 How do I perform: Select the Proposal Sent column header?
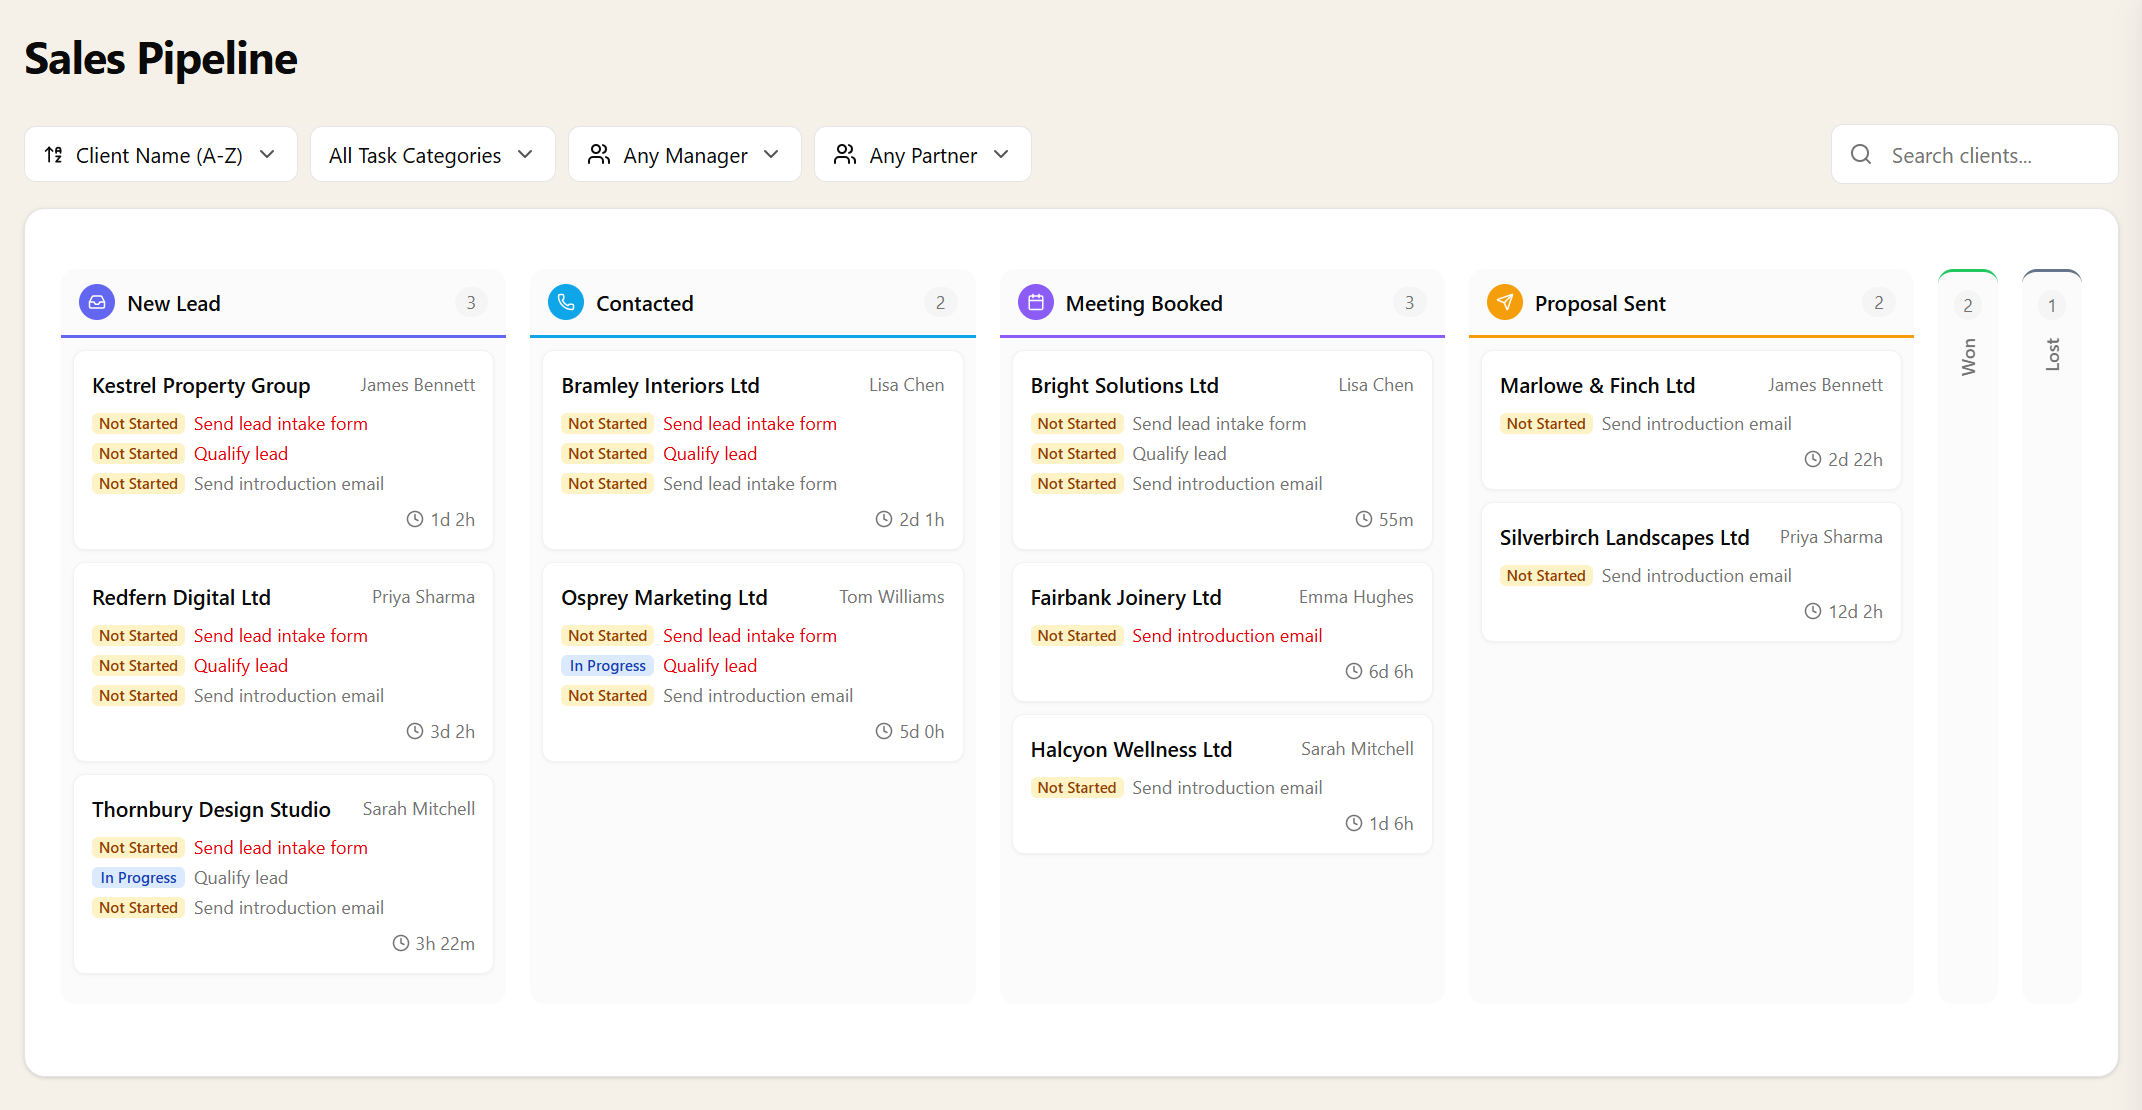click(1691, 303)
